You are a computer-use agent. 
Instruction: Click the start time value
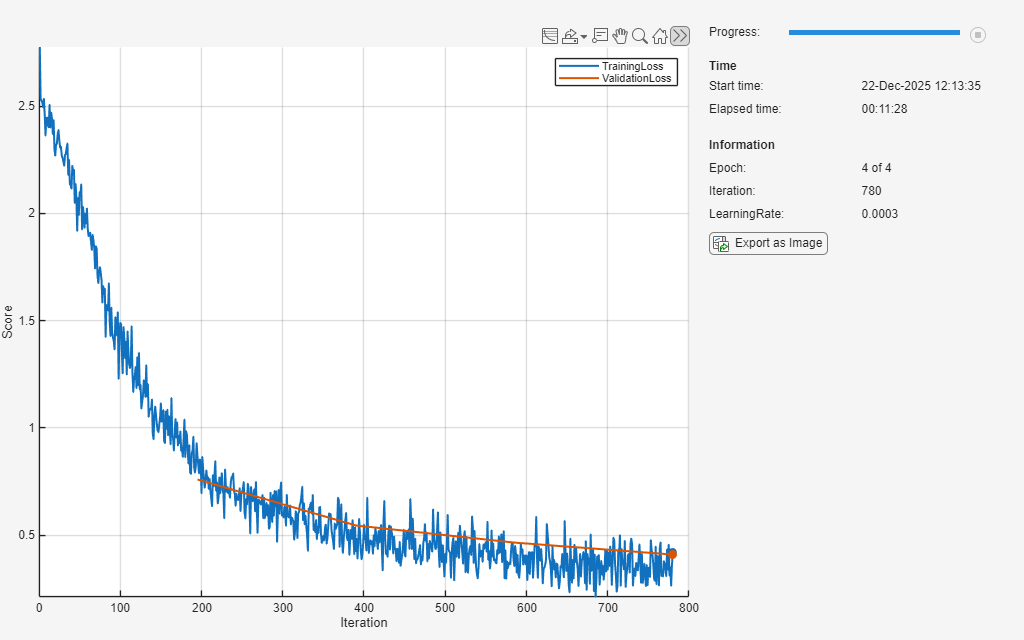[920, 86]
